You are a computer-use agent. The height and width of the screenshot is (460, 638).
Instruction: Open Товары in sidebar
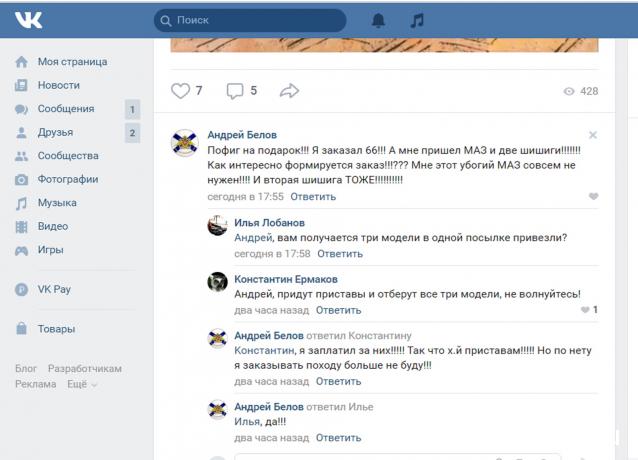coord(56,329)
